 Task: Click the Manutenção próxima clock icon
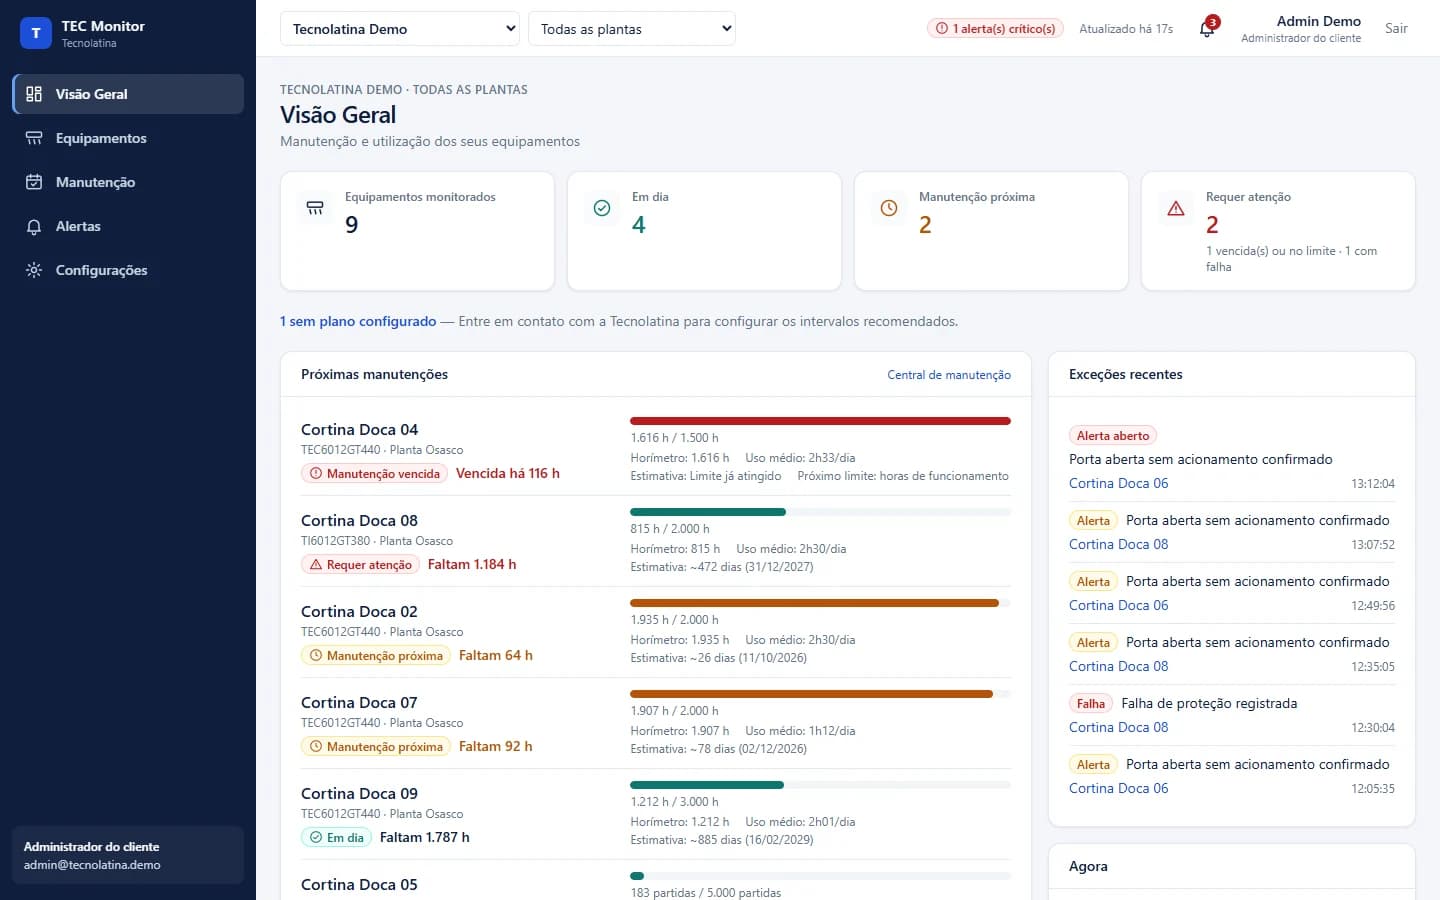coord(889,208)
